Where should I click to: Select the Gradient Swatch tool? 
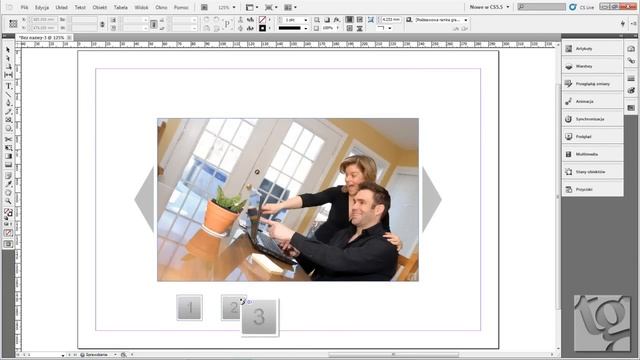(8, 156)
